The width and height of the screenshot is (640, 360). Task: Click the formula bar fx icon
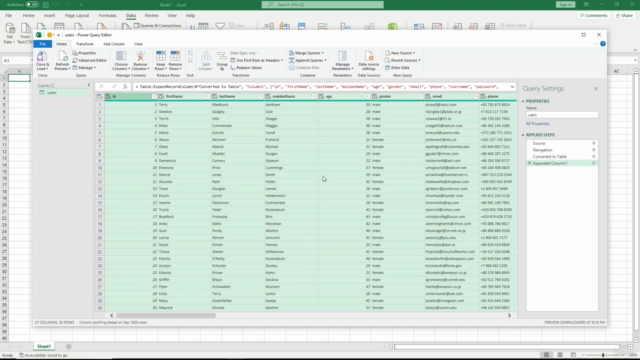(x=125, y=87)
